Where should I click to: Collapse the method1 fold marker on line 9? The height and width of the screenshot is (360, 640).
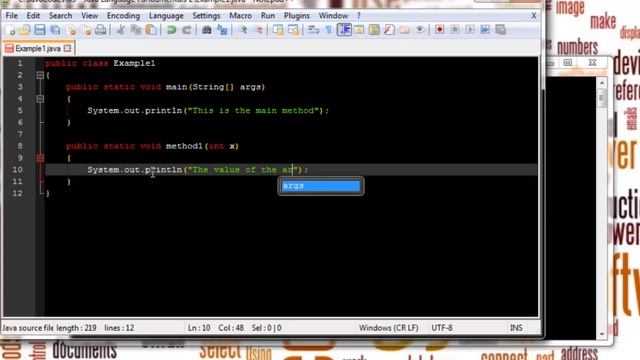[40, 158]
